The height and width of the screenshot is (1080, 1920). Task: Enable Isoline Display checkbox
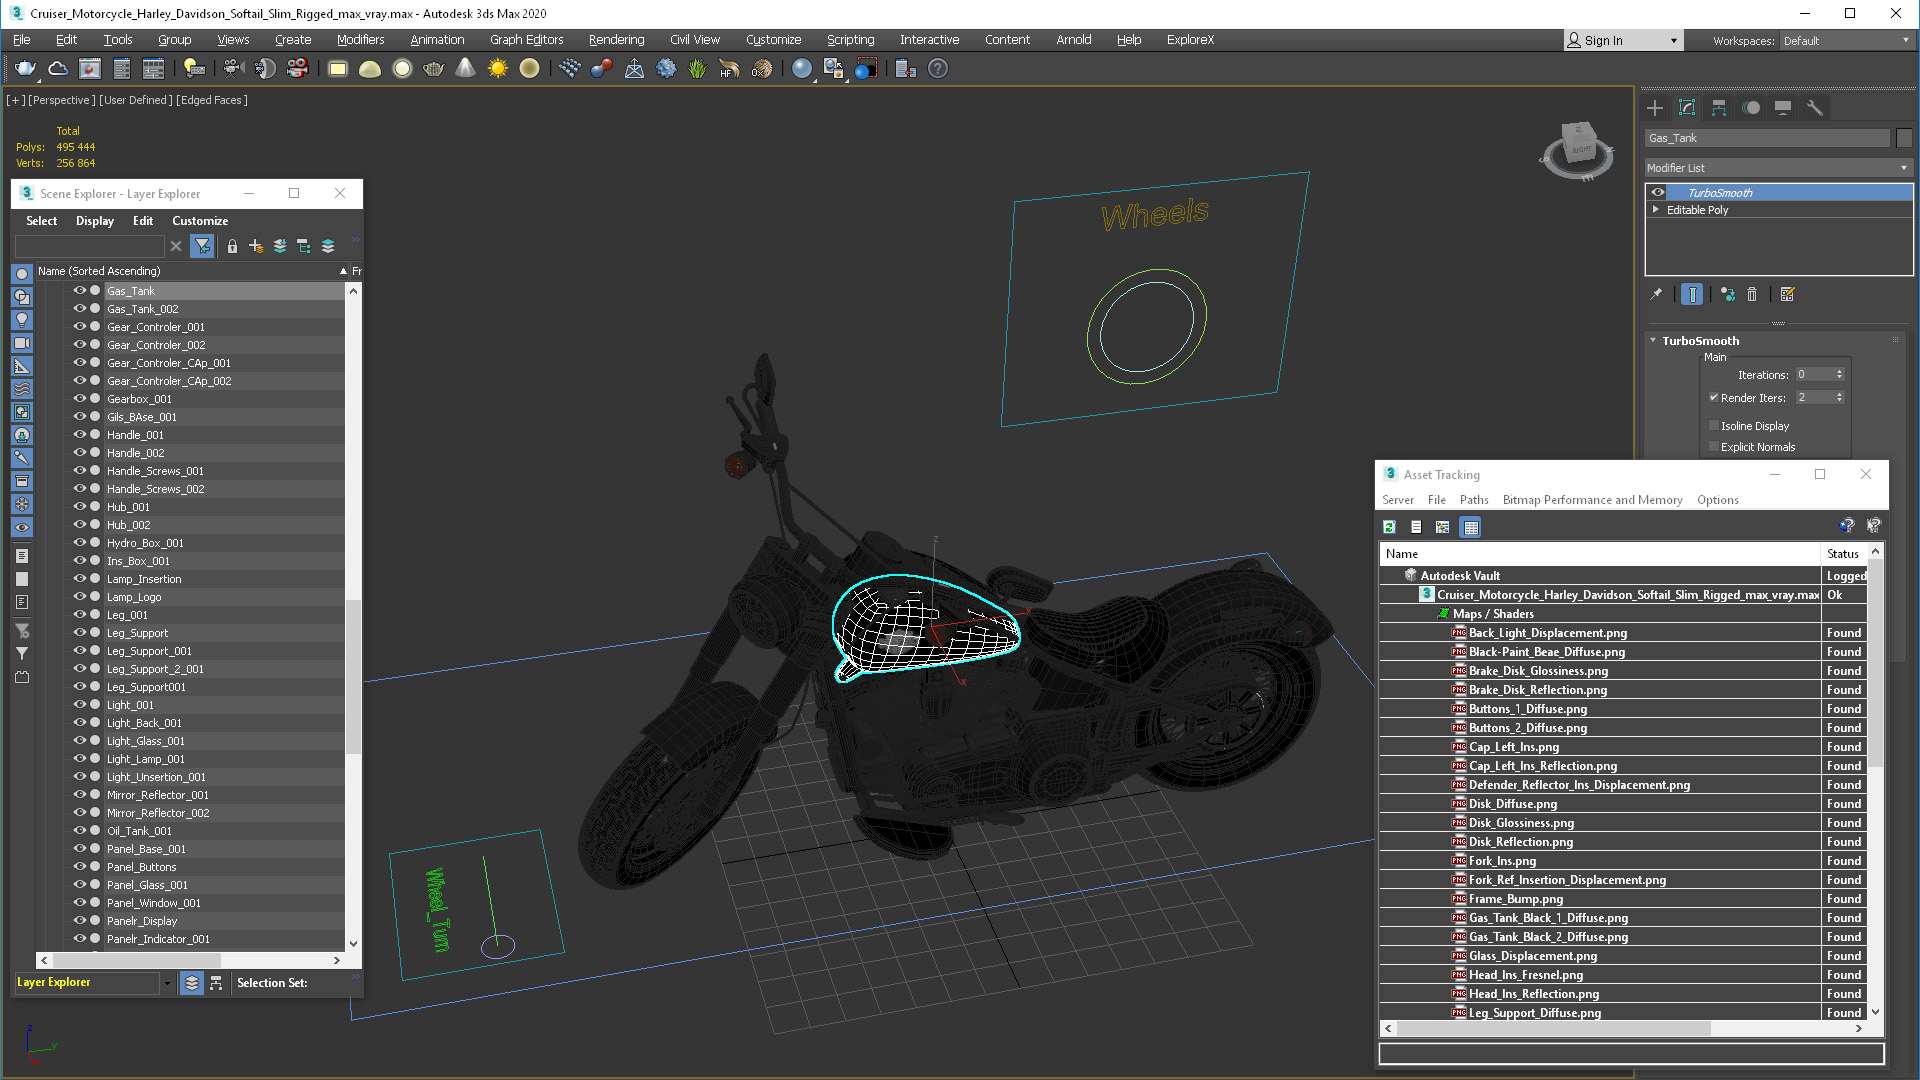[1714, 426]
